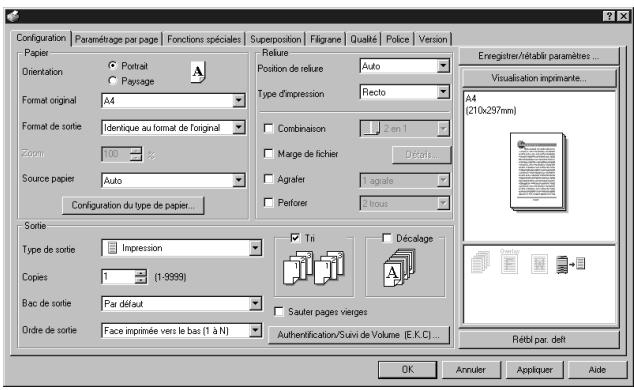Click the watermark status icon
The height and width of the screenshot is (390, 634).
[x=539, y=264]
